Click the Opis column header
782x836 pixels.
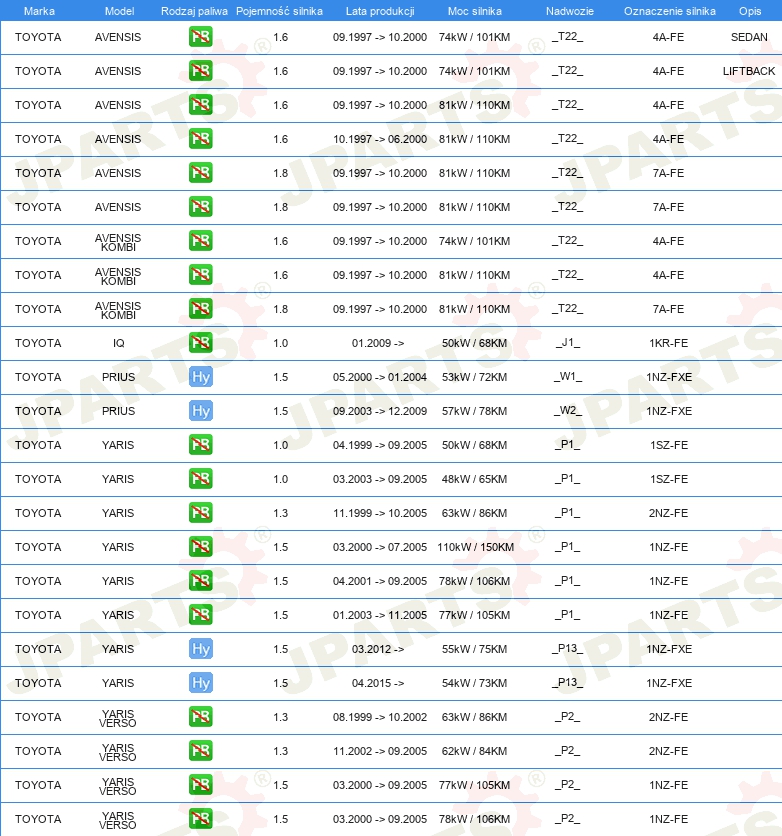coord(749,11)
